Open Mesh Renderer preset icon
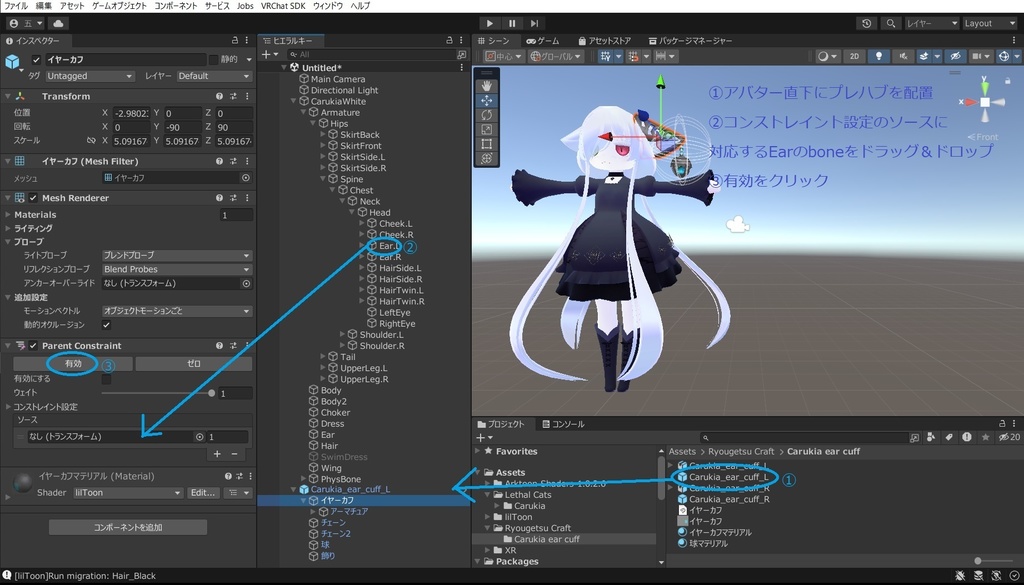 pos(233,198)
